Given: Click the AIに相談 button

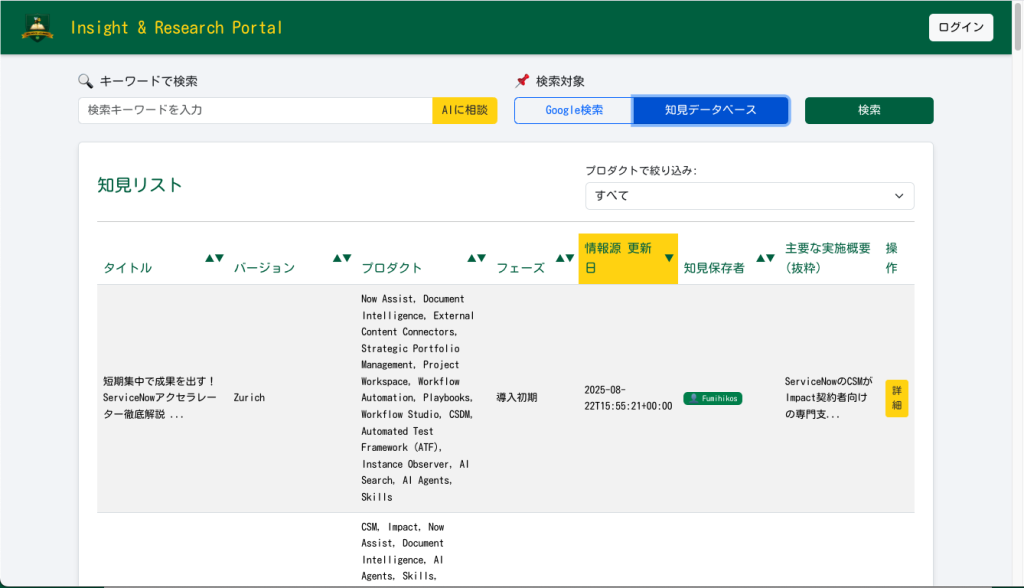Looking at the screenshot, I should [464, 110].
